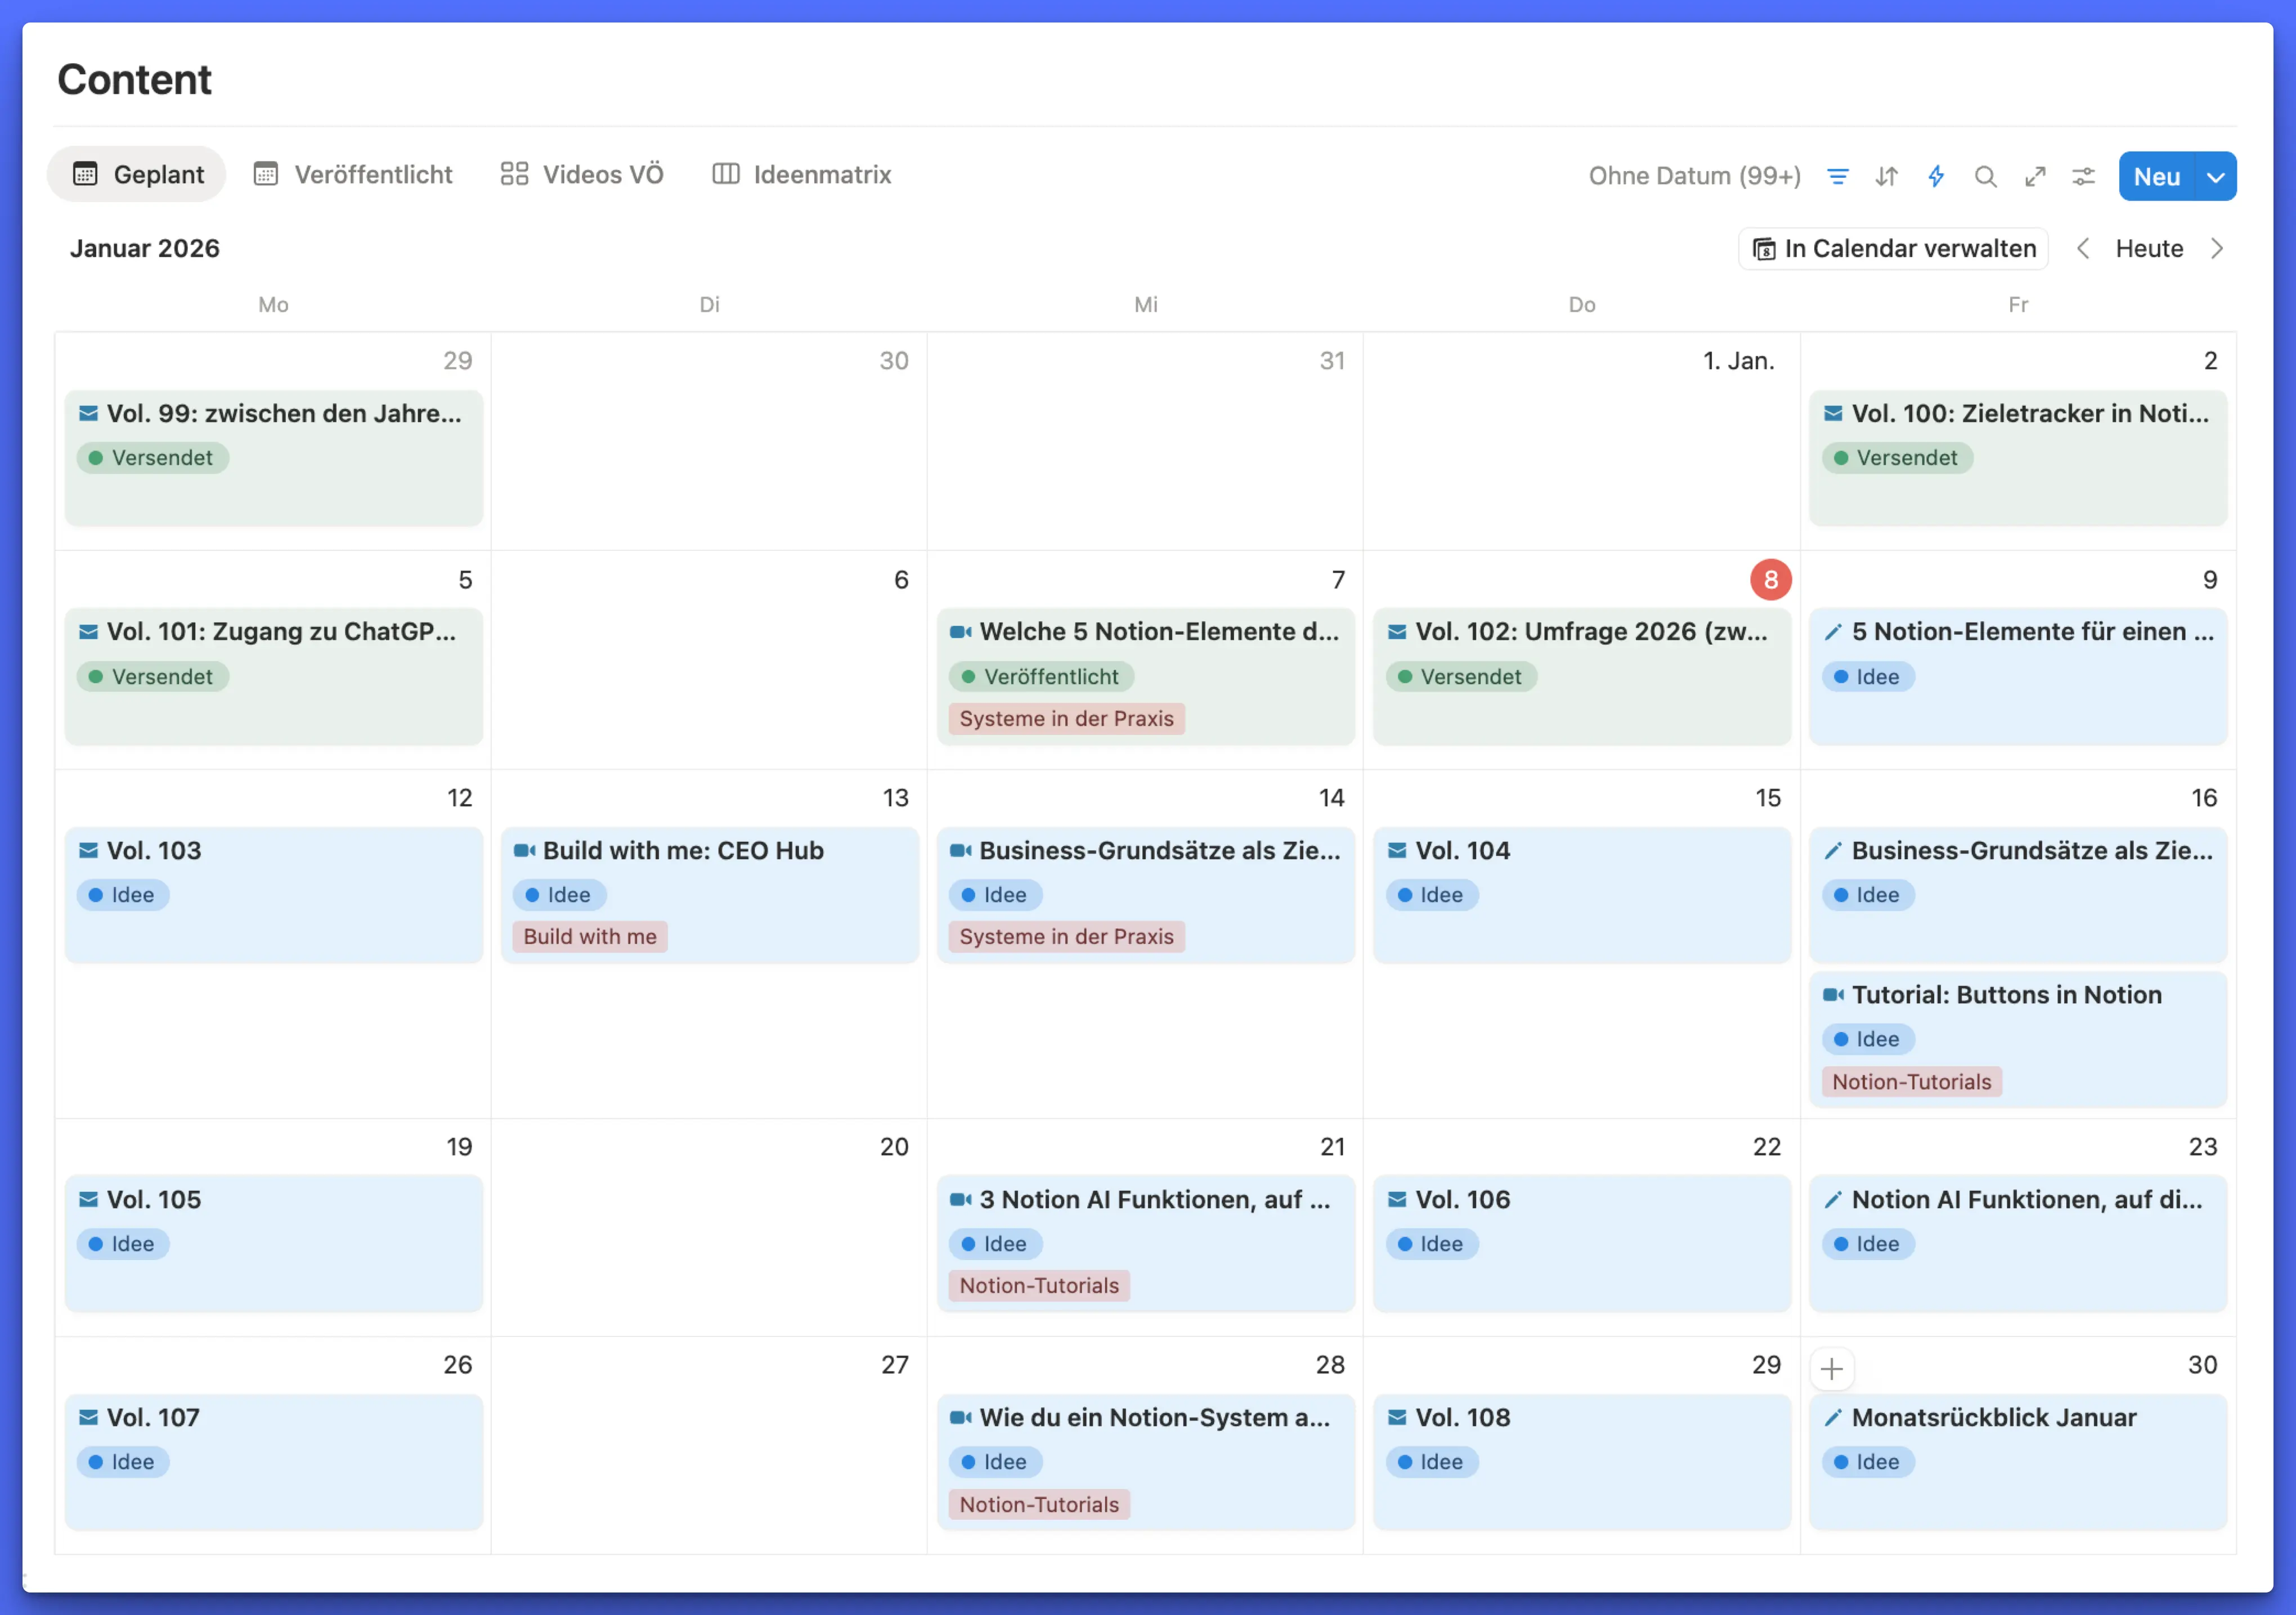Click the blue Neu button
Image resolution: width=2296 pixels, height=1615 pixels.
tap(2156, 176)
